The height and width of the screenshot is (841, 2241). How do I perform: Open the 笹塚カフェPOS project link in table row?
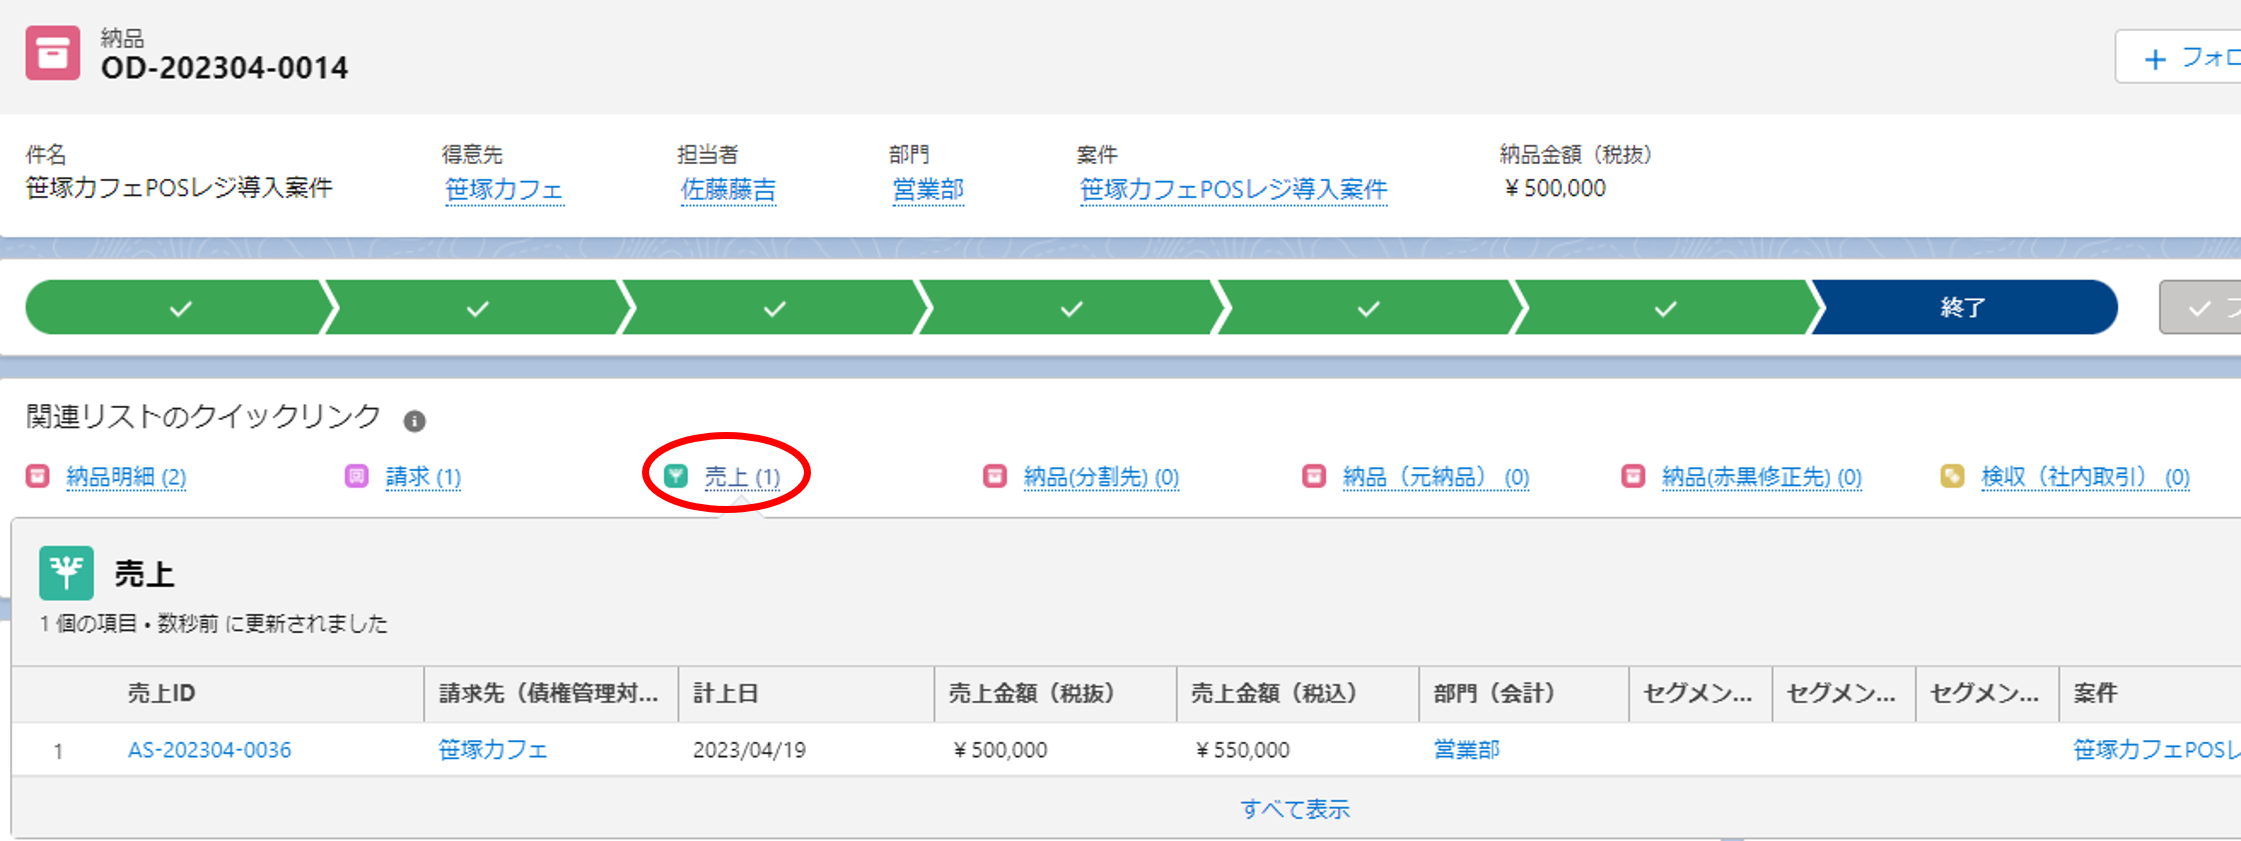(x=2156, y=750)
